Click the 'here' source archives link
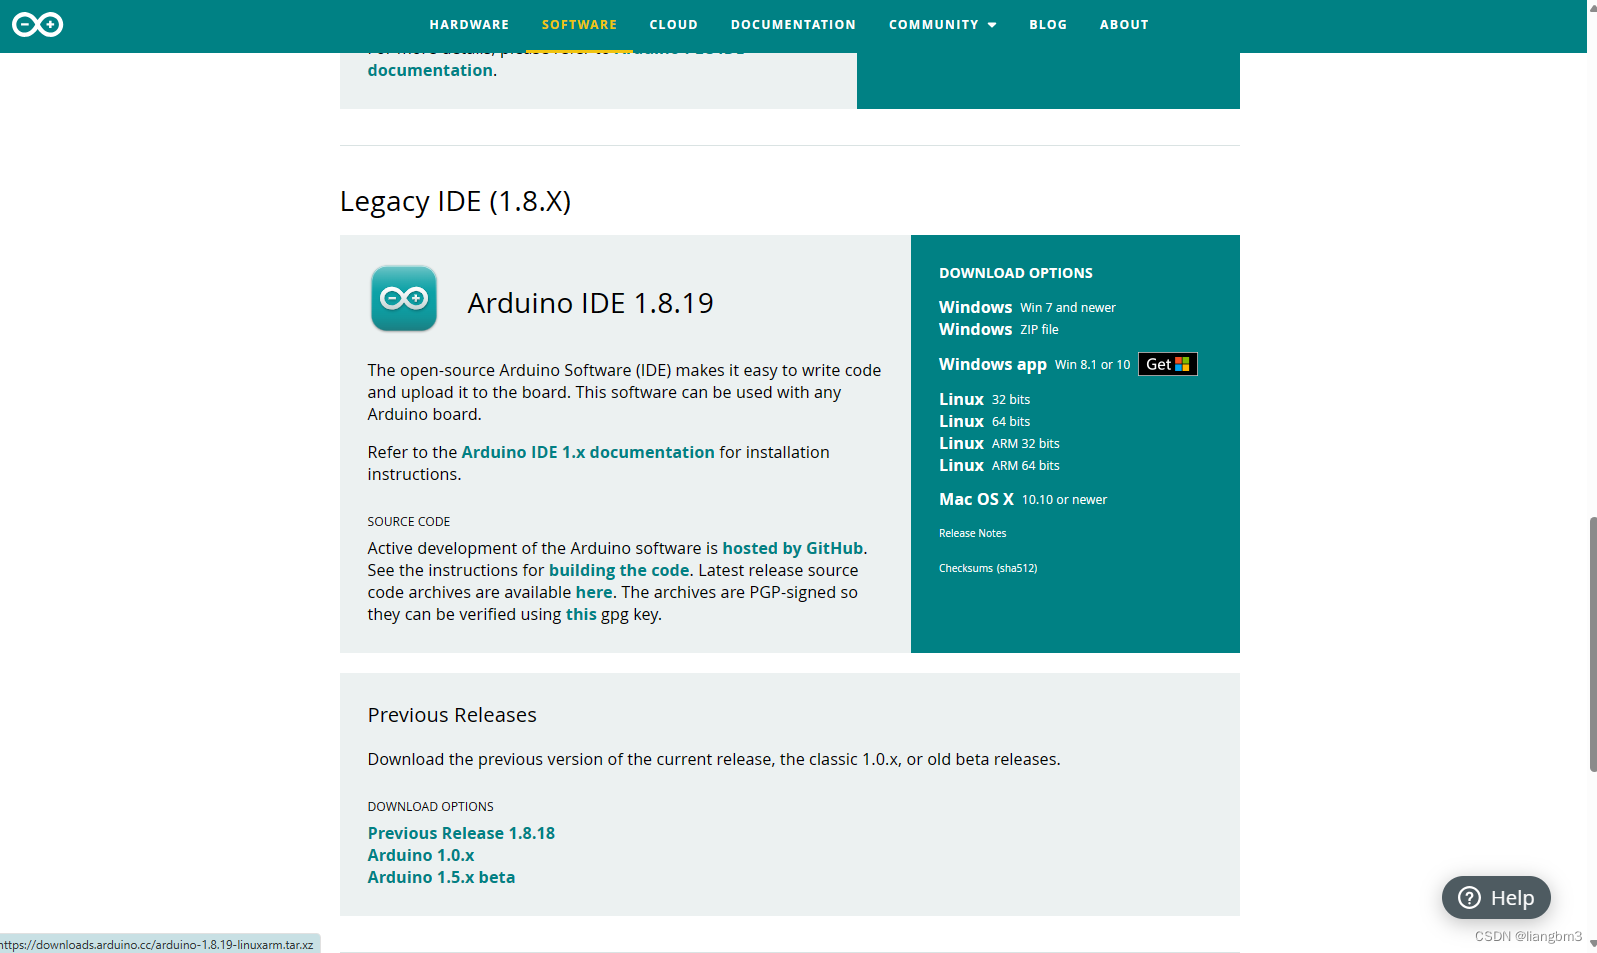The height and width of the screenshot is (953, 1597). (x=594, y=592)
